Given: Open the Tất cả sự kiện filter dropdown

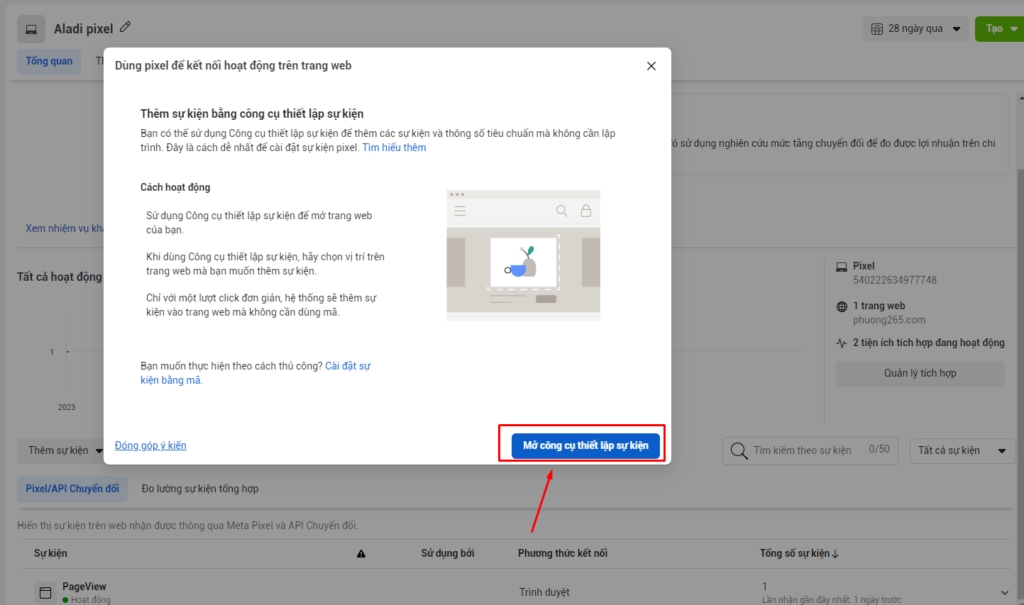Looking at the screenshot, I should pos(962,451).
